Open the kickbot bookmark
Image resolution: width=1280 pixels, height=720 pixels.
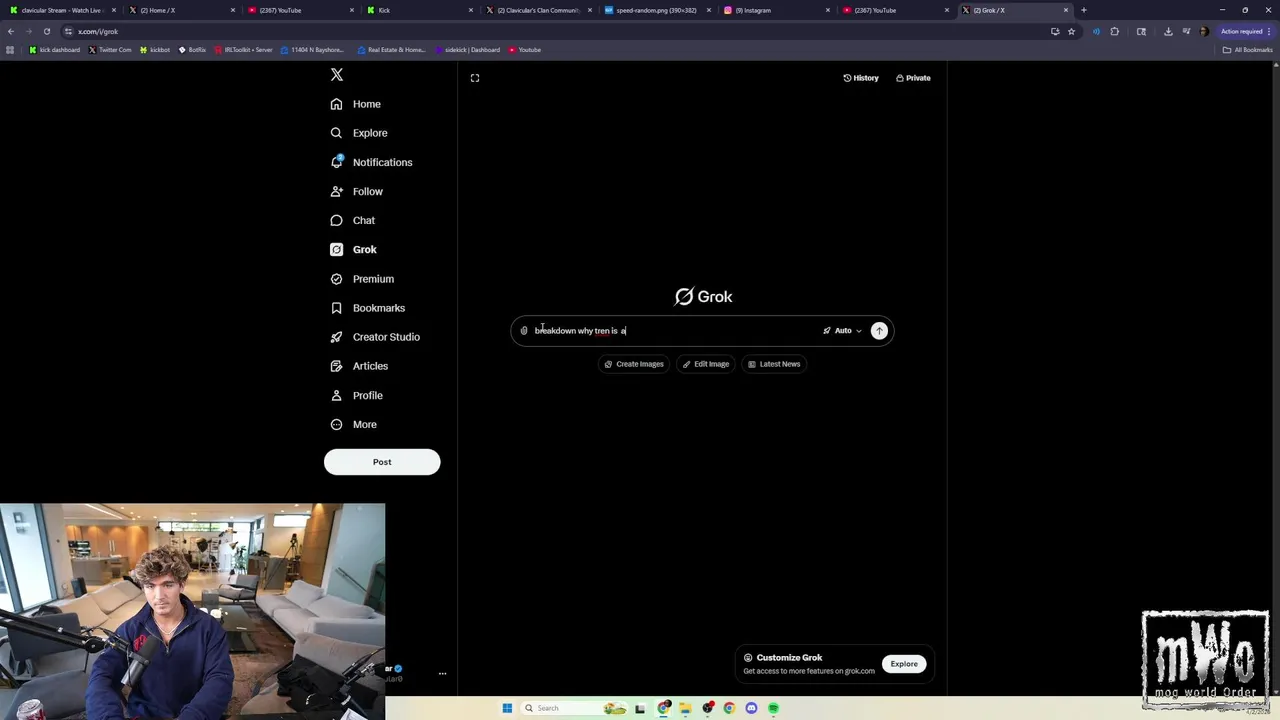155,50
